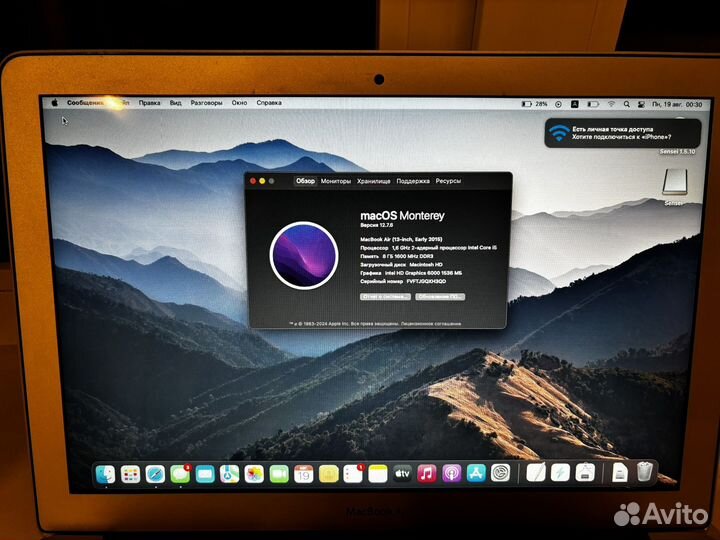The height and width of the screenshot is (540, 720).
Task: Click the 28% battery indicator
Action: coord(534,104)
